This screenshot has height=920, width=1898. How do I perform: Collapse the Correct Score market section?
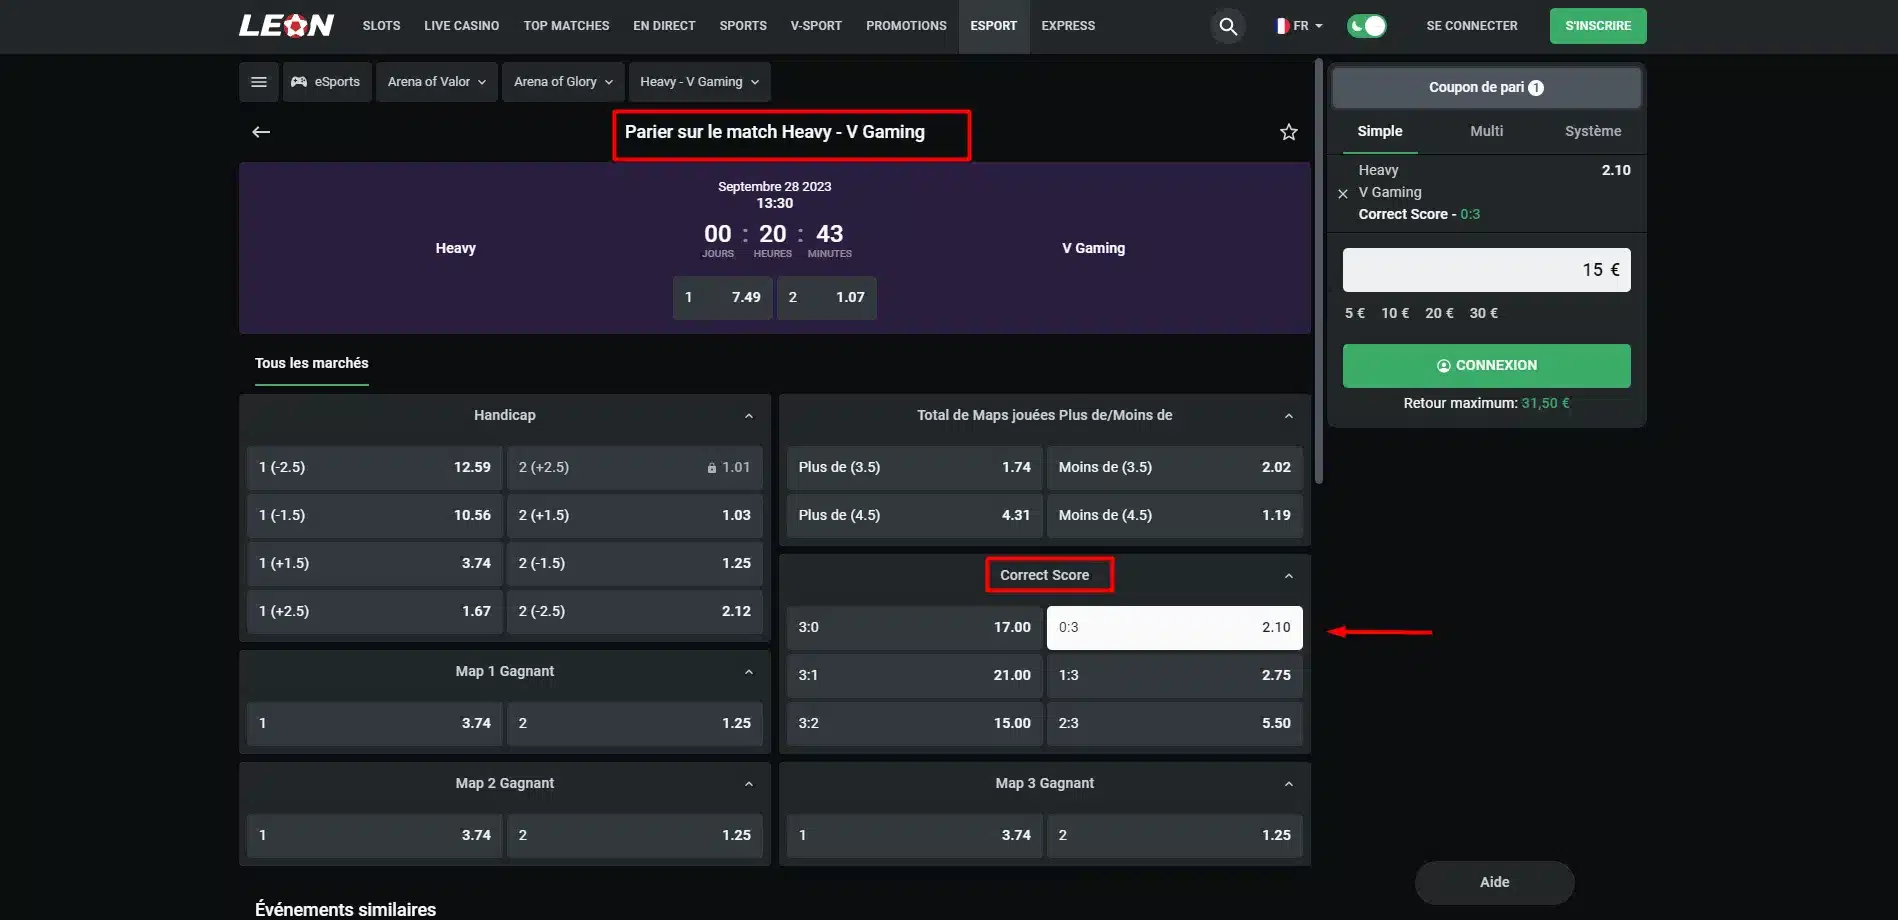pyautogui.click(x=1289, y=576)
